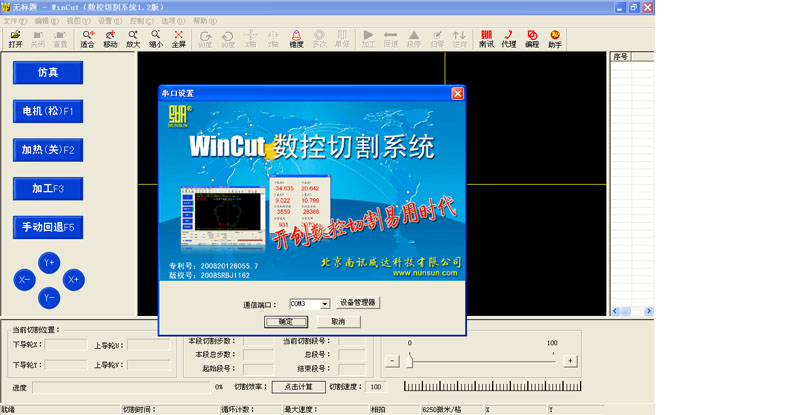Click the 加热(关)F2 button

[x=48, y=150]
